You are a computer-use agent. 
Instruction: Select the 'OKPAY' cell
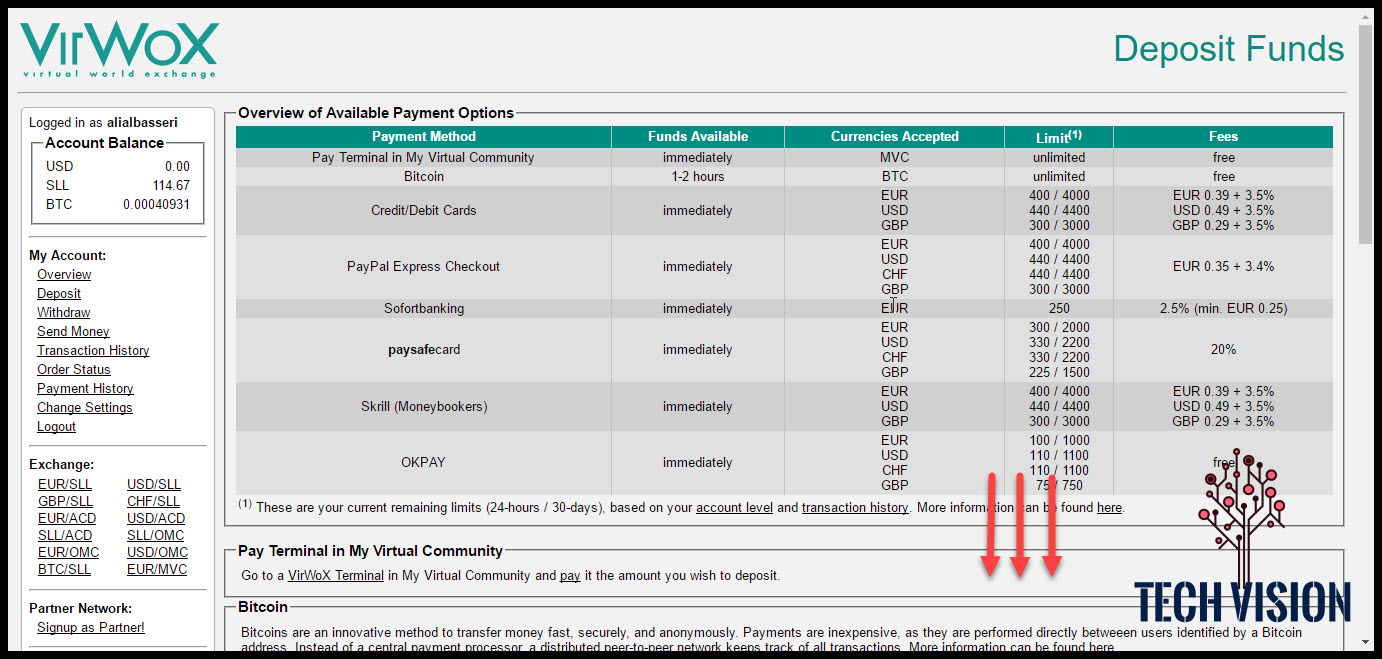[424, 463]
